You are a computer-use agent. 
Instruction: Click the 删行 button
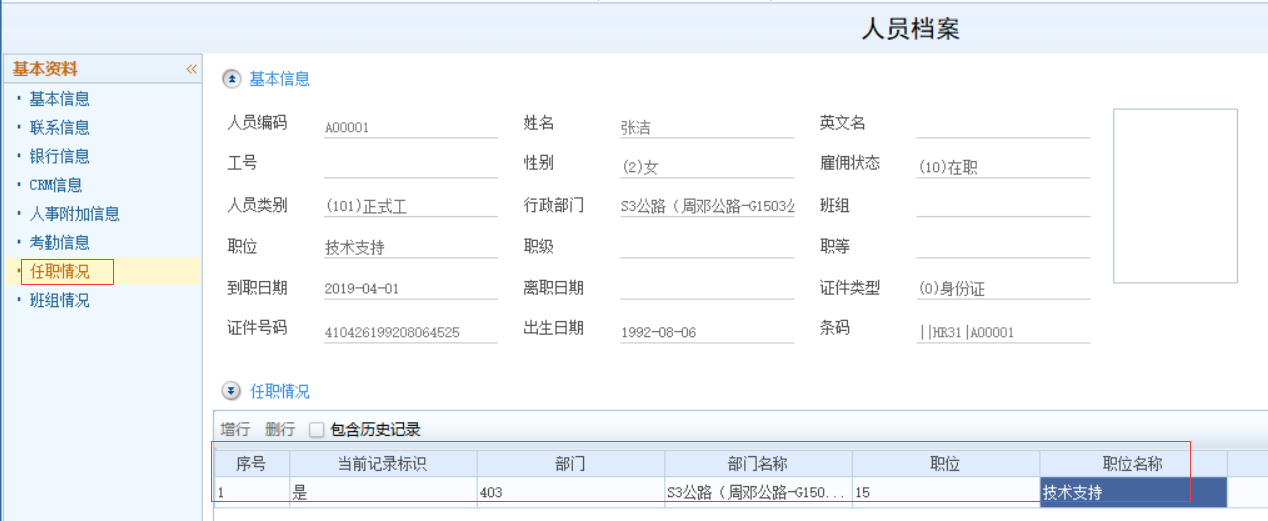coord(280,430)
